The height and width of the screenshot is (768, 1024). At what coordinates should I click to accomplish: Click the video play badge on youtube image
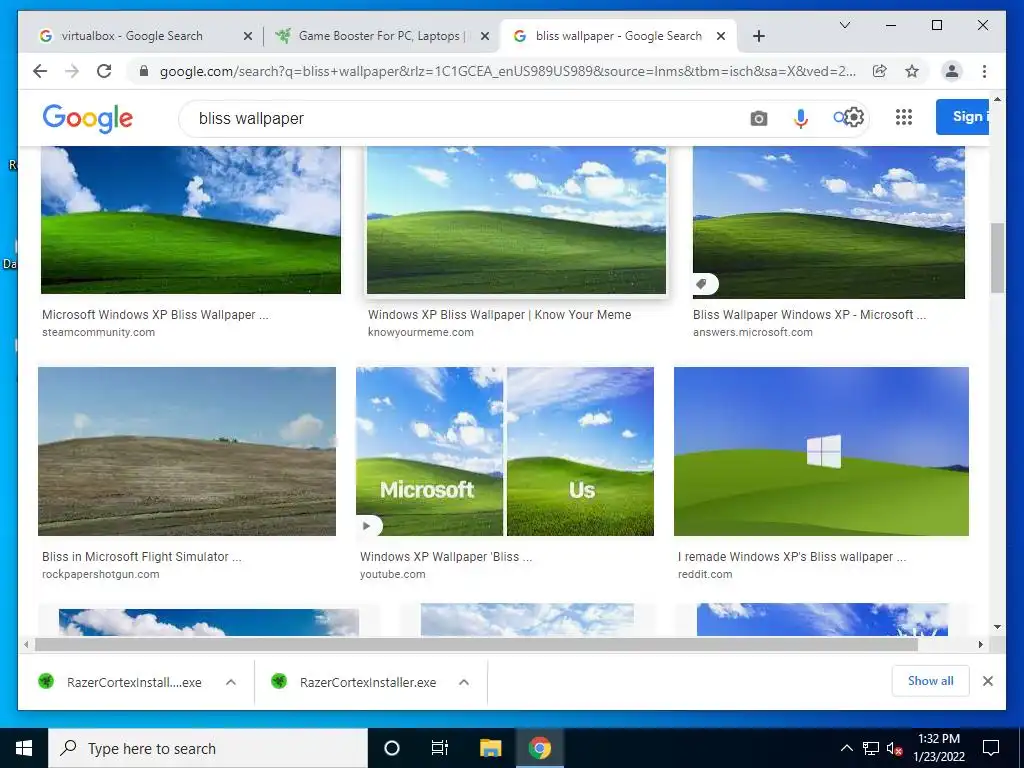367,526
